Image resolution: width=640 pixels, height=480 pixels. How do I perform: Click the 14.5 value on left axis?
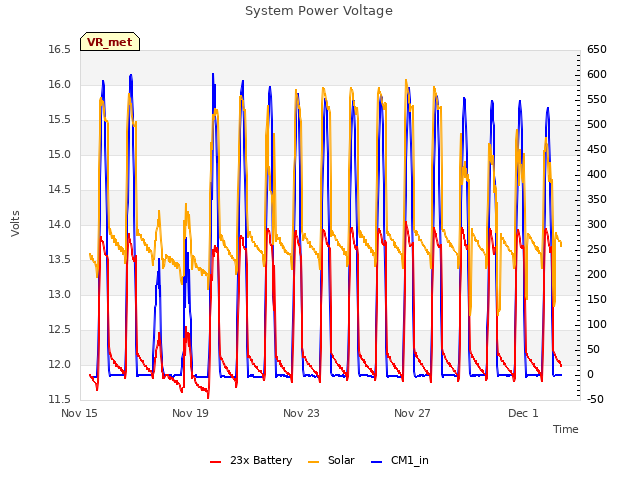[59, 189]
